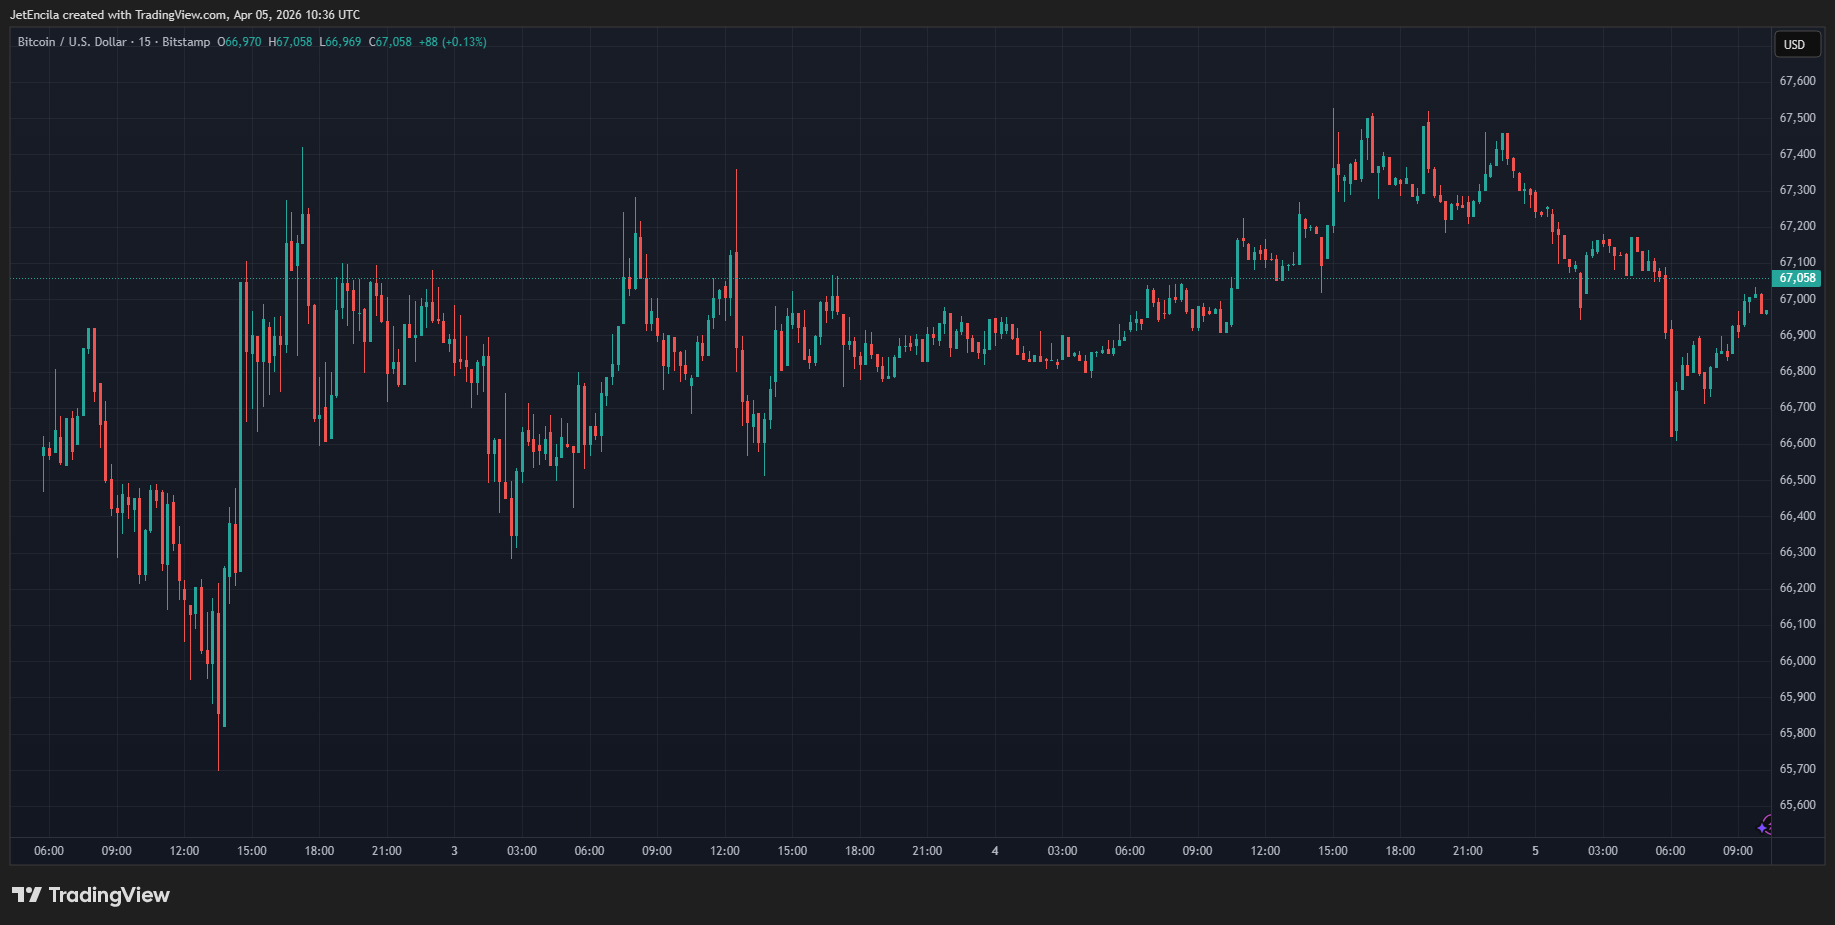Click day 3 marker on time axis
Viewport: 1835px width, 925px height.
(454, 851)
